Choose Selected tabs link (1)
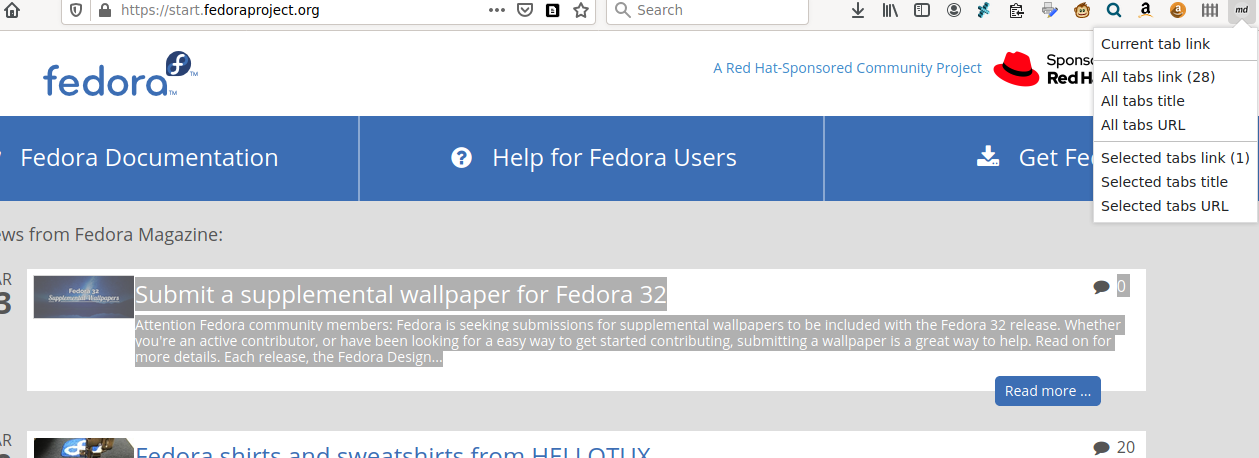The image size is (1259, 458). (1176, 158)
